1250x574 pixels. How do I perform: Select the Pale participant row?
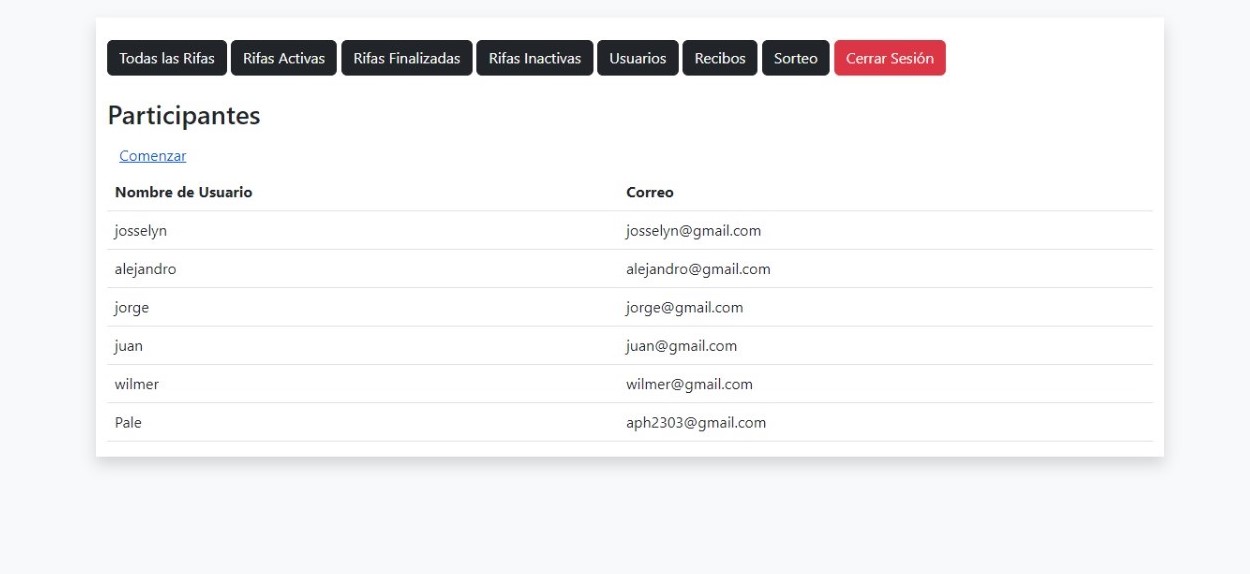(x=129, y=423)
